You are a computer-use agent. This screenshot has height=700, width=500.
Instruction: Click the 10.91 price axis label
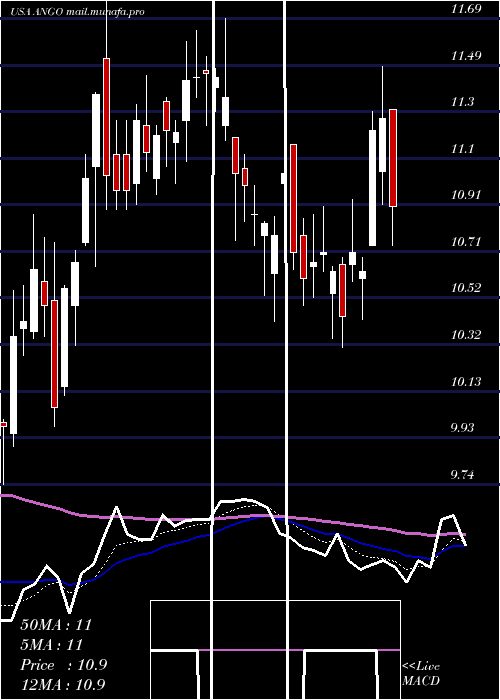466,195
